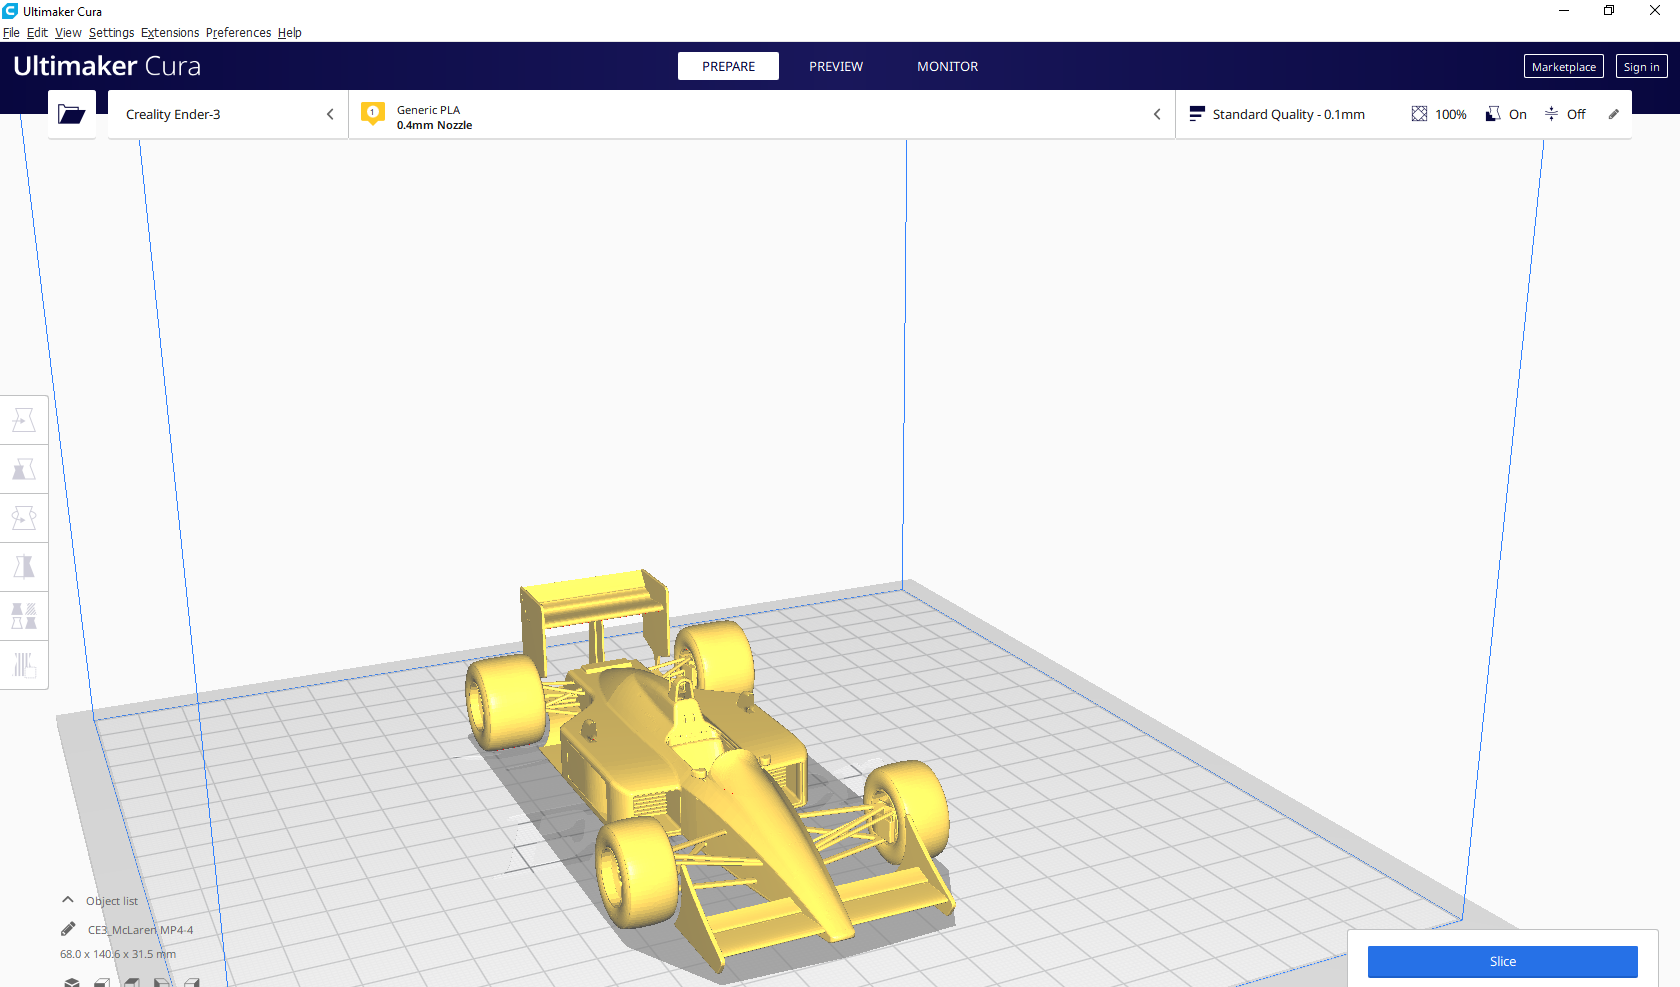Image resolution: width=1680 pixels, height=987 pixels.
Task: Open the Extensions menu
Action: pos(170,33)
